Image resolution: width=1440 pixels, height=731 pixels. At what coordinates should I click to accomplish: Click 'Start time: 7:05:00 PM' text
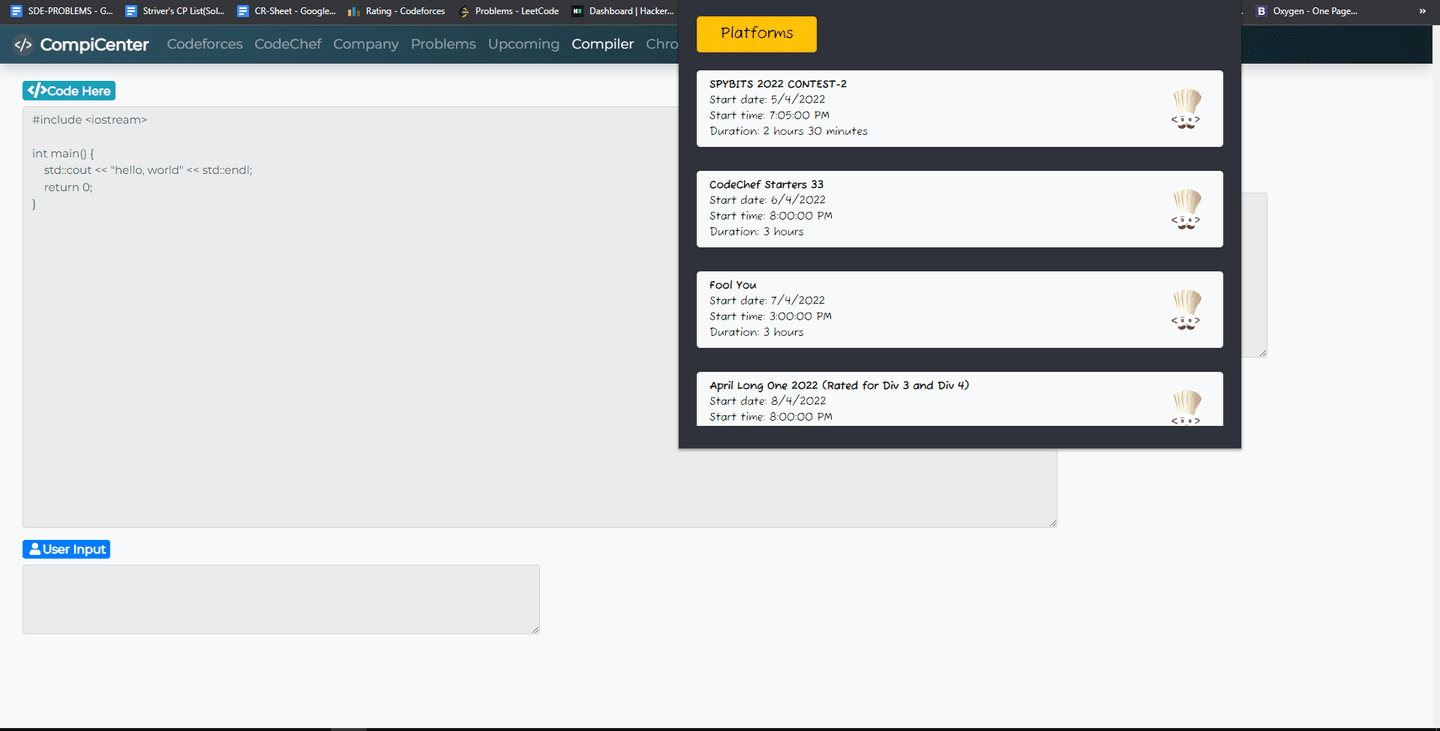769,115
